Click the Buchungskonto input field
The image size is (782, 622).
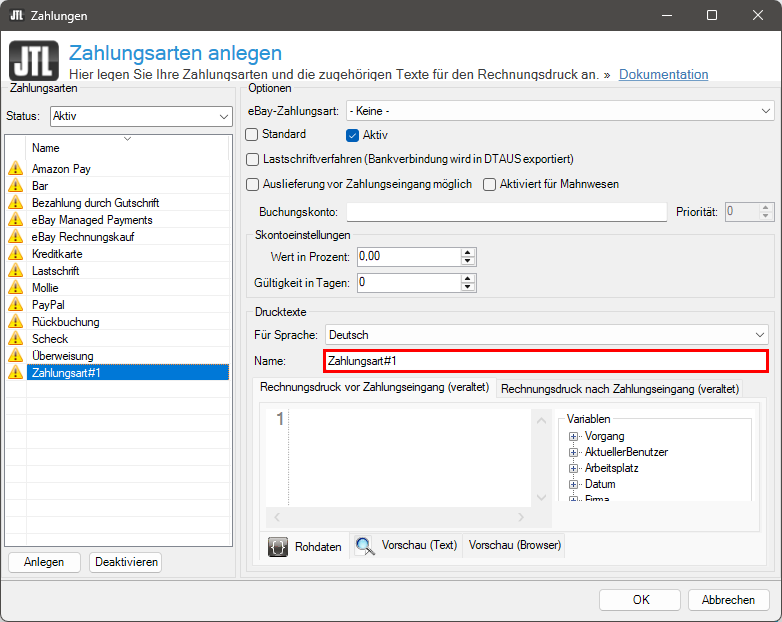[x=506, y=212]
